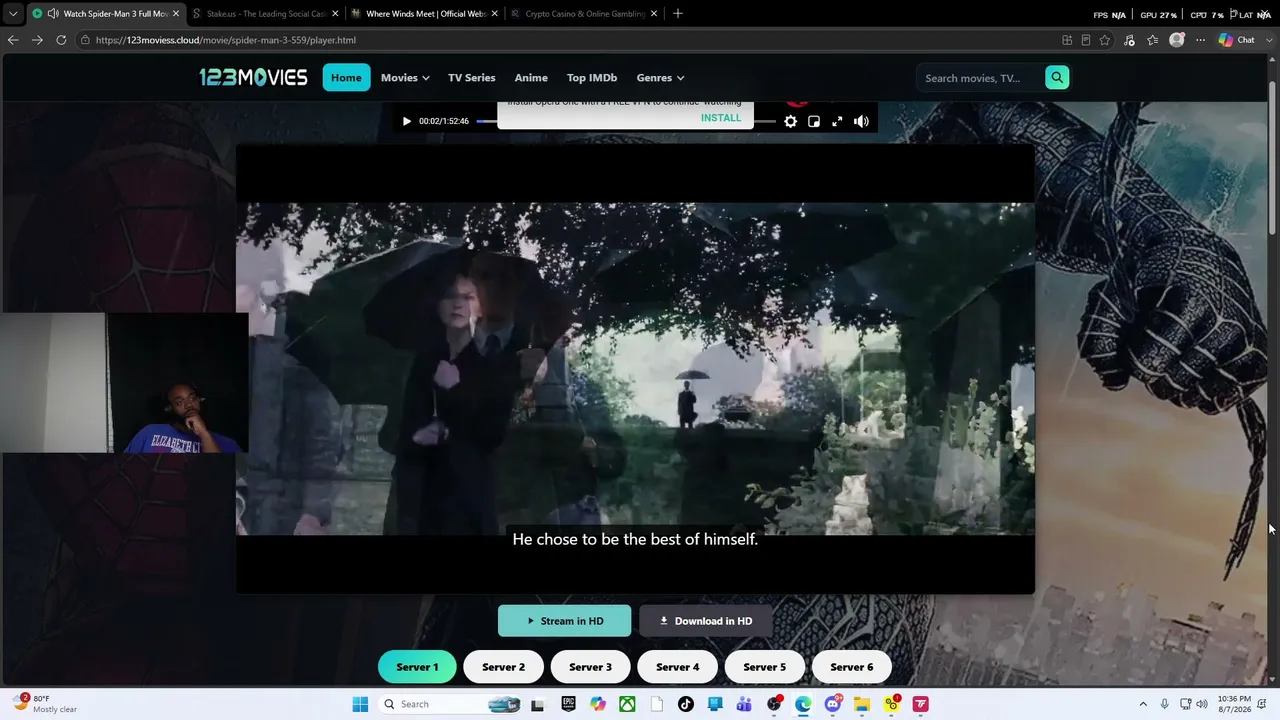This screenshot has height=720, width=1280.
Task: Open the notification bell in tray
Action: (x=1264, y=704)
